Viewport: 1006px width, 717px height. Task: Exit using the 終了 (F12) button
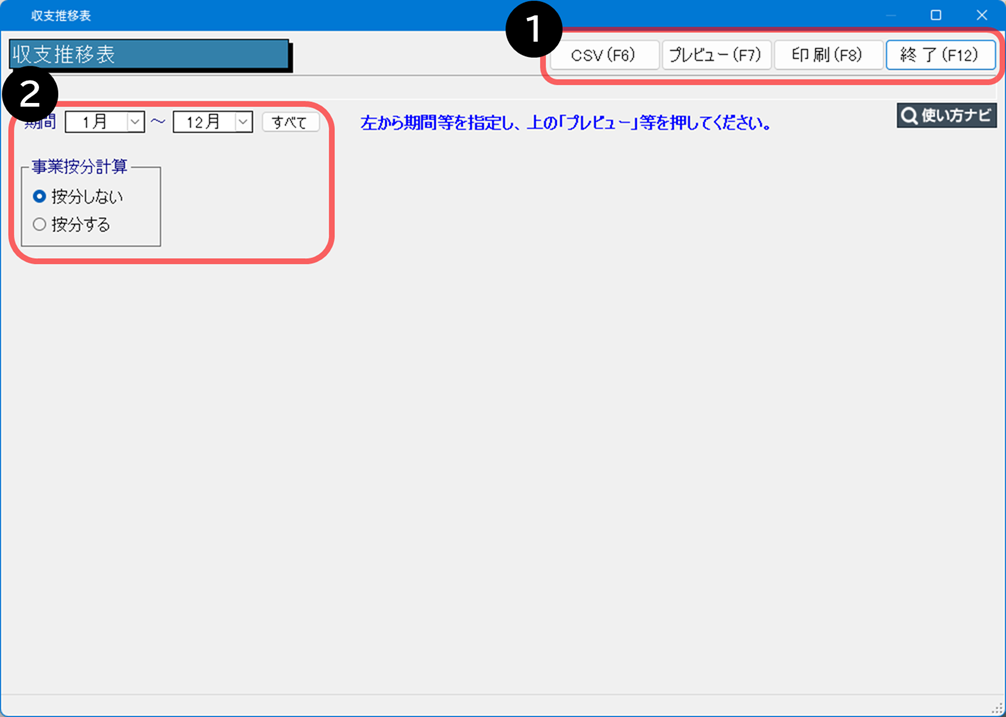click(x=940, y=55)
